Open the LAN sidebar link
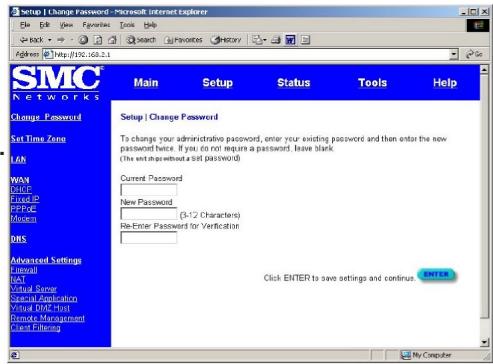The height and width of the screenshot is (364, 493). [x=18, y=160]
